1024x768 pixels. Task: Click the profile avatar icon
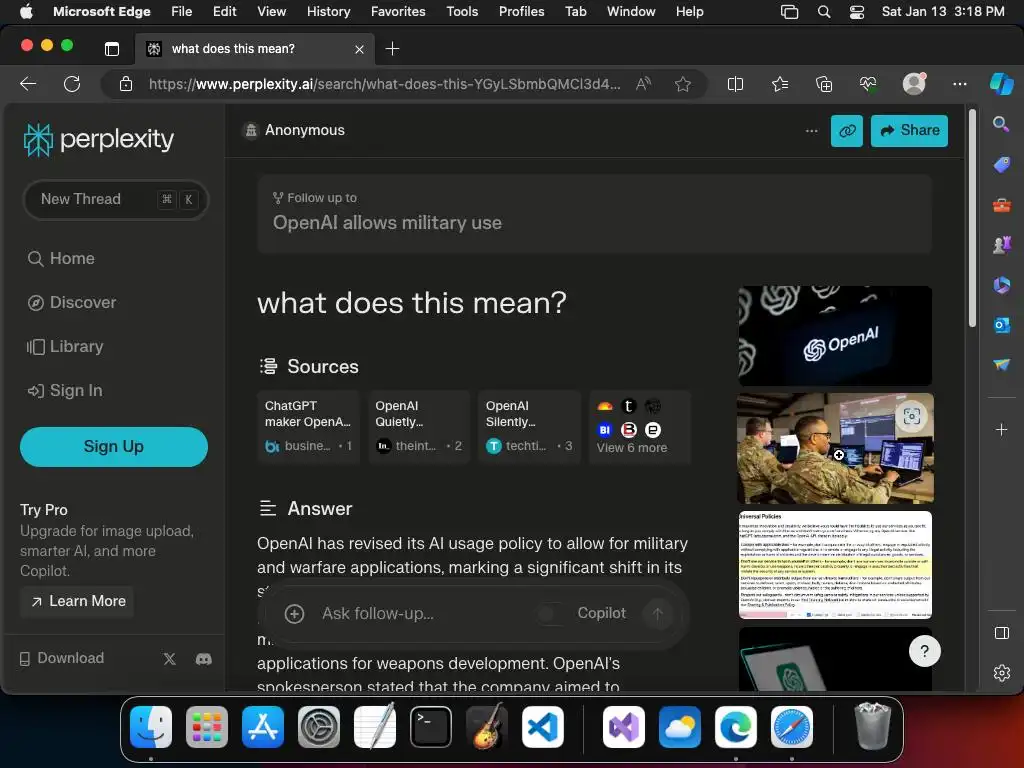click(x=914, y=84)
